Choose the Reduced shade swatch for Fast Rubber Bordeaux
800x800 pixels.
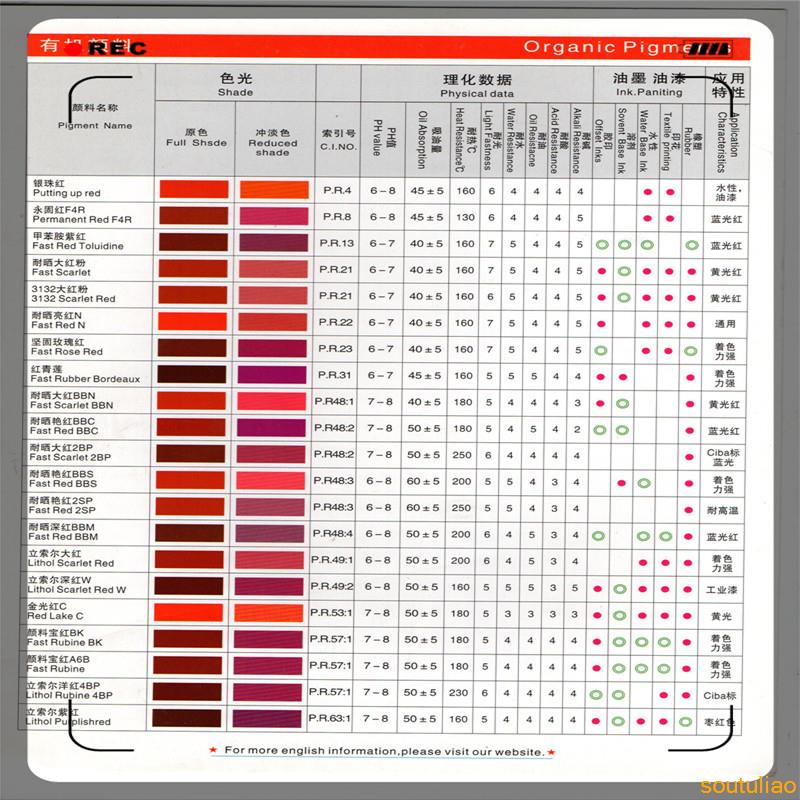(x=272, y=375)
